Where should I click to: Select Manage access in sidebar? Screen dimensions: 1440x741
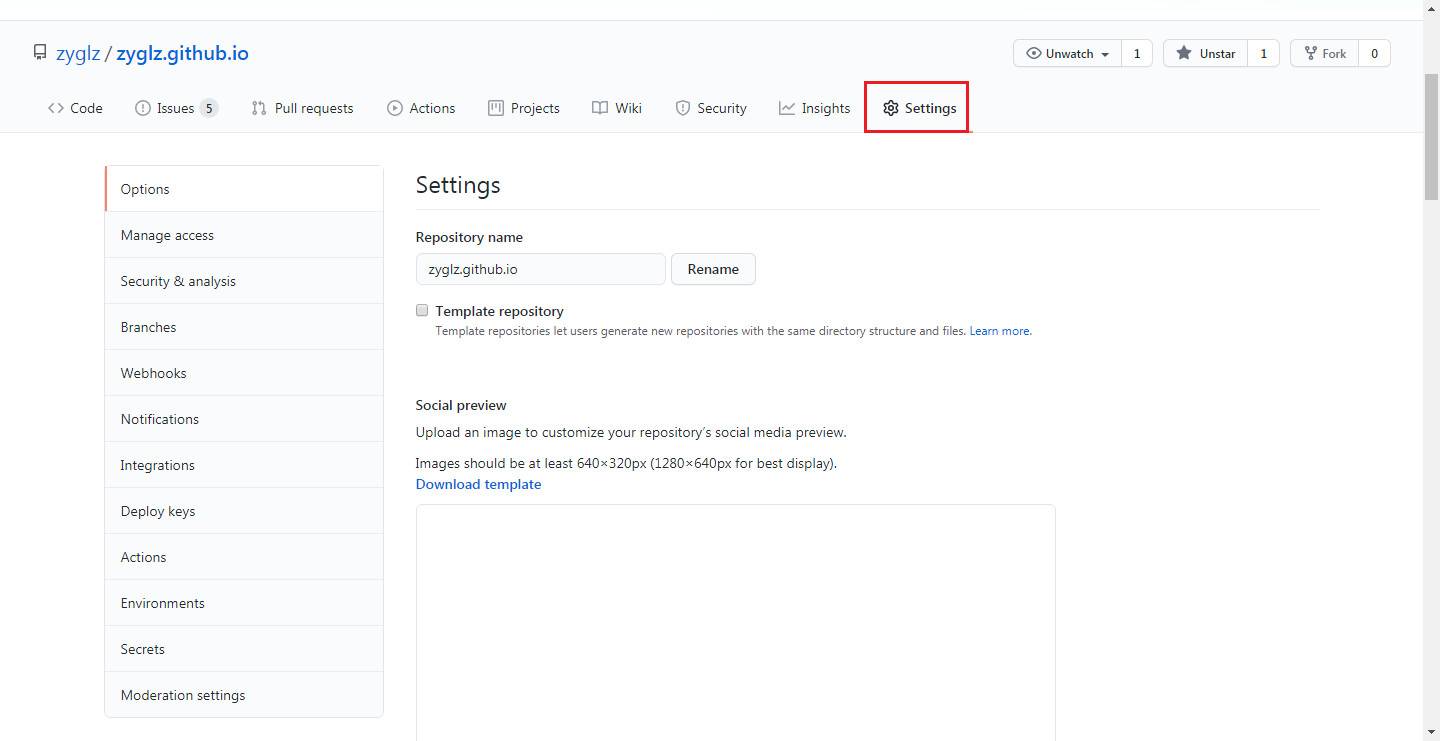pos(167,235)
